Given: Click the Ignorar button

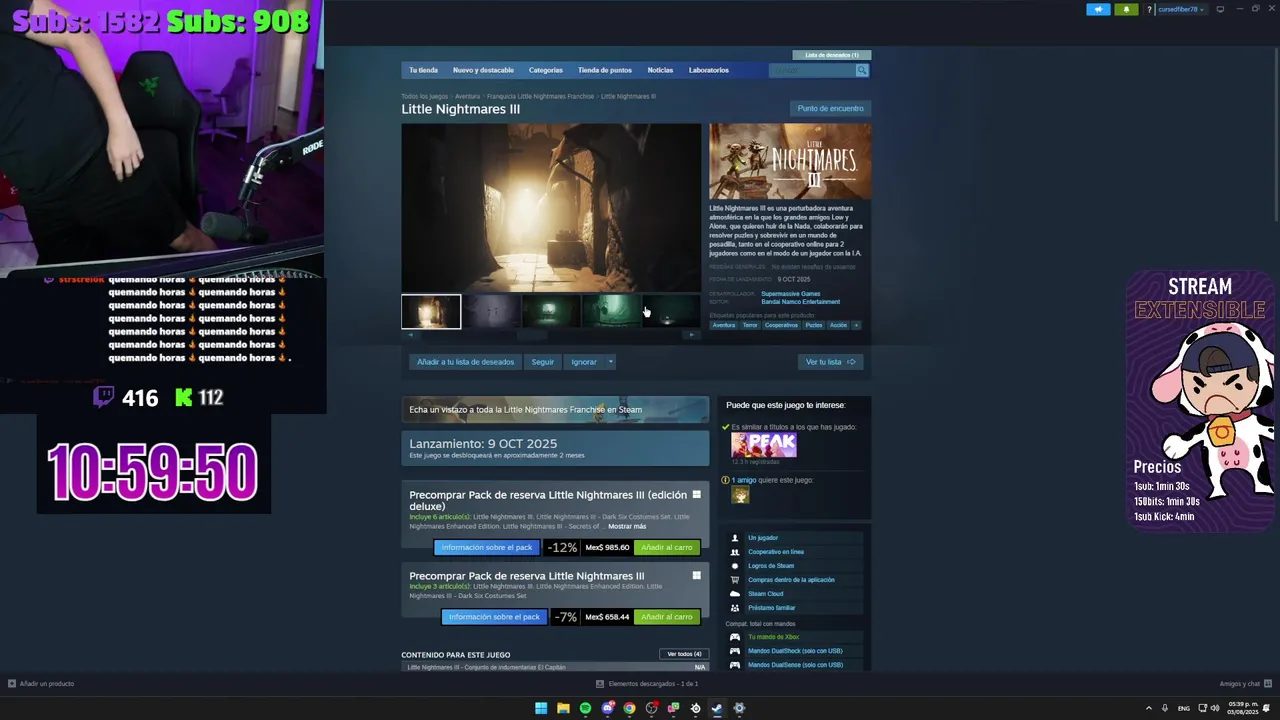Looking at the screenshot, I should click(584, 362).
